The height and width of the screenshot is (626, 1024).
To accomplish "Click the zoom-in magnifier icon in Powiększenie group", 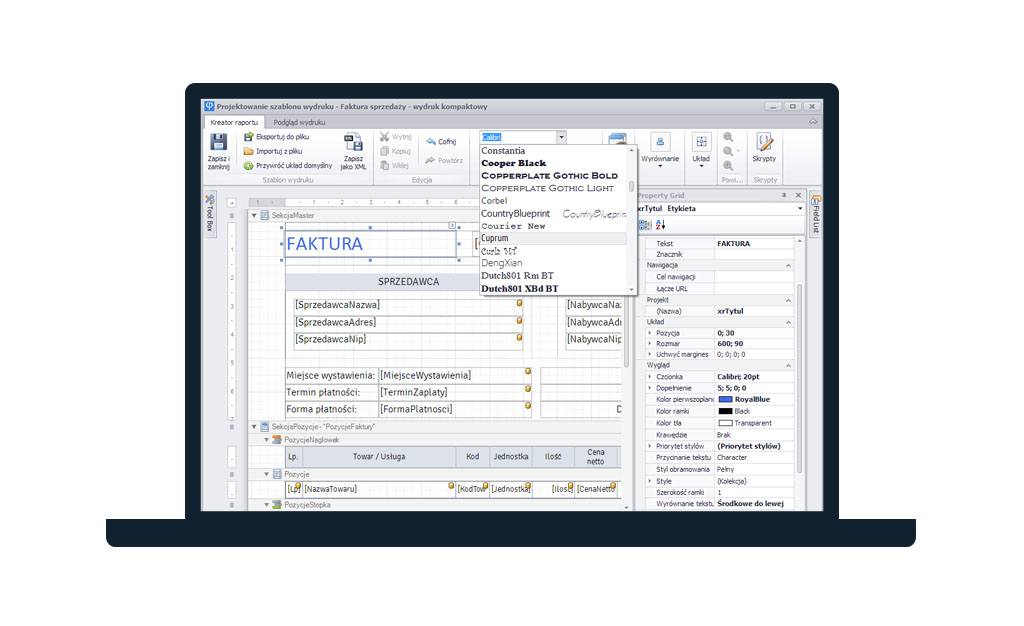I will (729, 137).
